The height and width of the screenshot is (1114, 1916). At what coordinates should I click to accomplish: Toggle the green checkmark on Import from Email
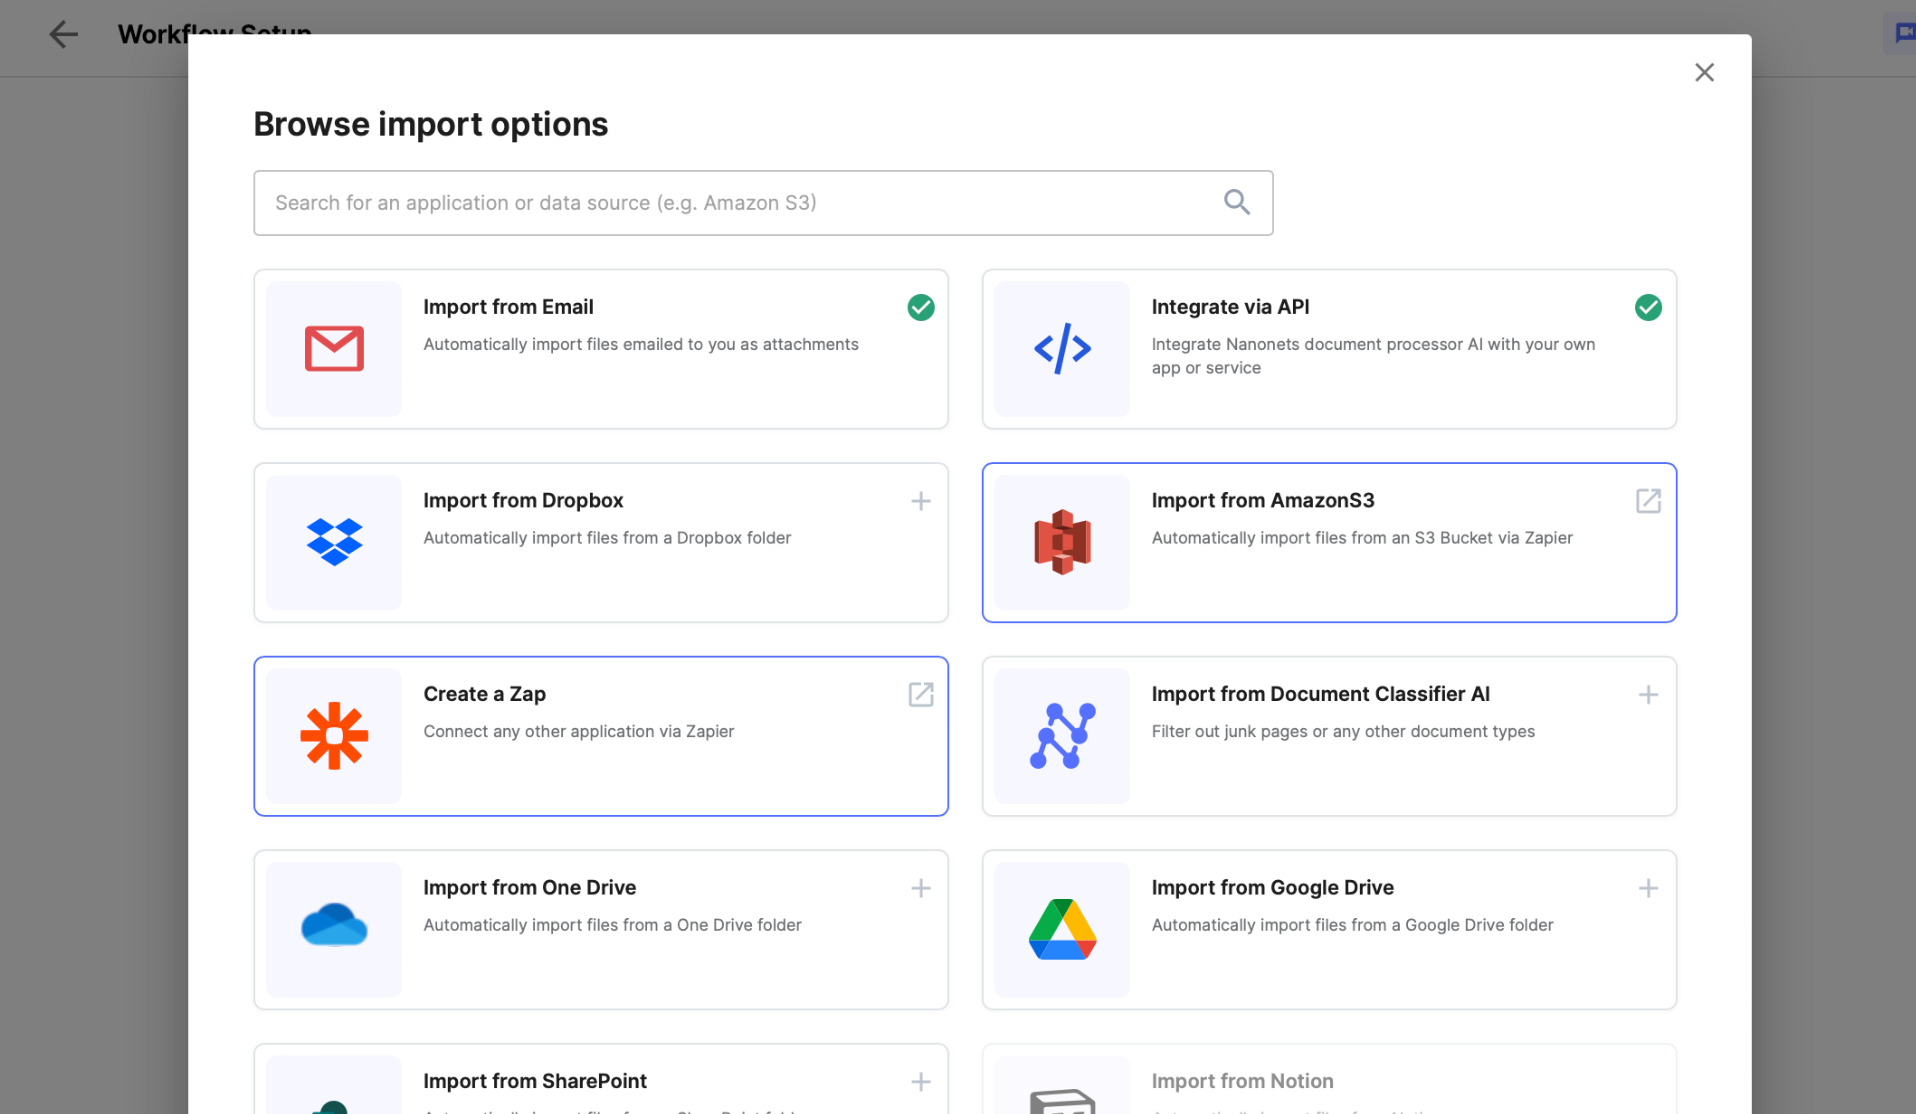click(x=920, y=308)
